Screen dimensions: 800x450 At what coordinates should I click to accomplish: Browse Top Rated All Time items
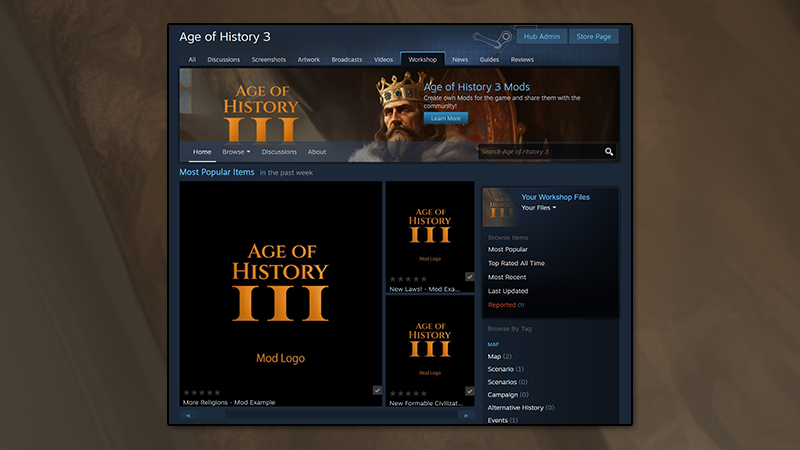click(x=516, y=263)
